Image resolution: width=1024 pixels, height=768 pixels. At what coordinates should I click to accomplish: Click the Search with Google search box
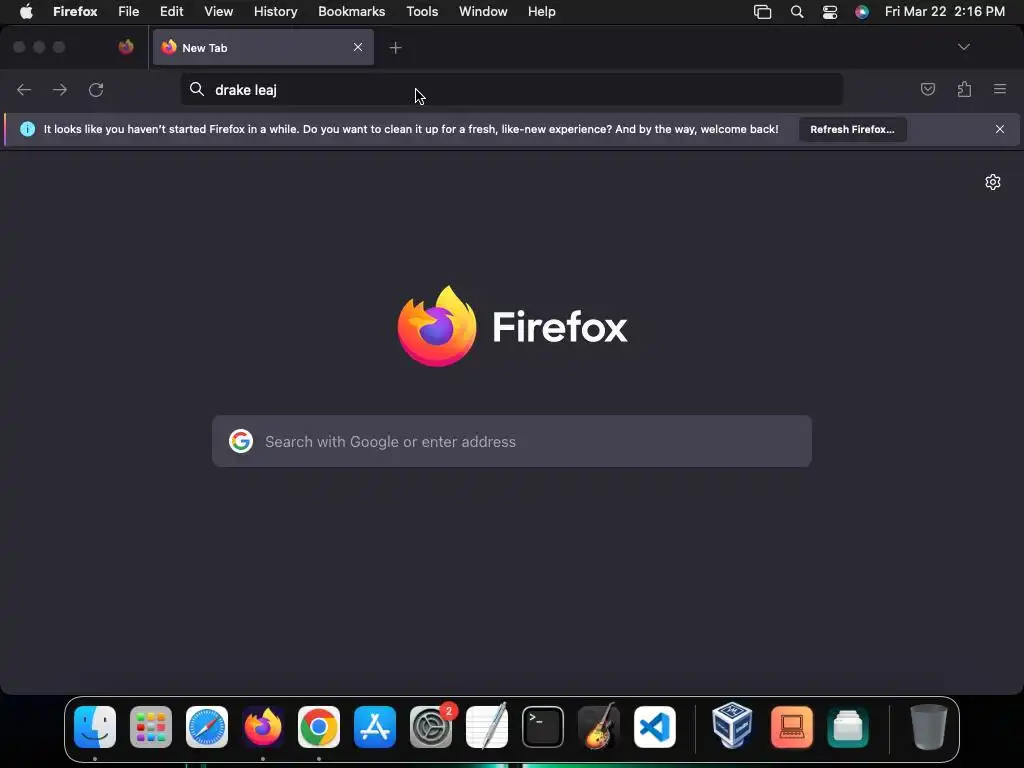coord(512,441)
